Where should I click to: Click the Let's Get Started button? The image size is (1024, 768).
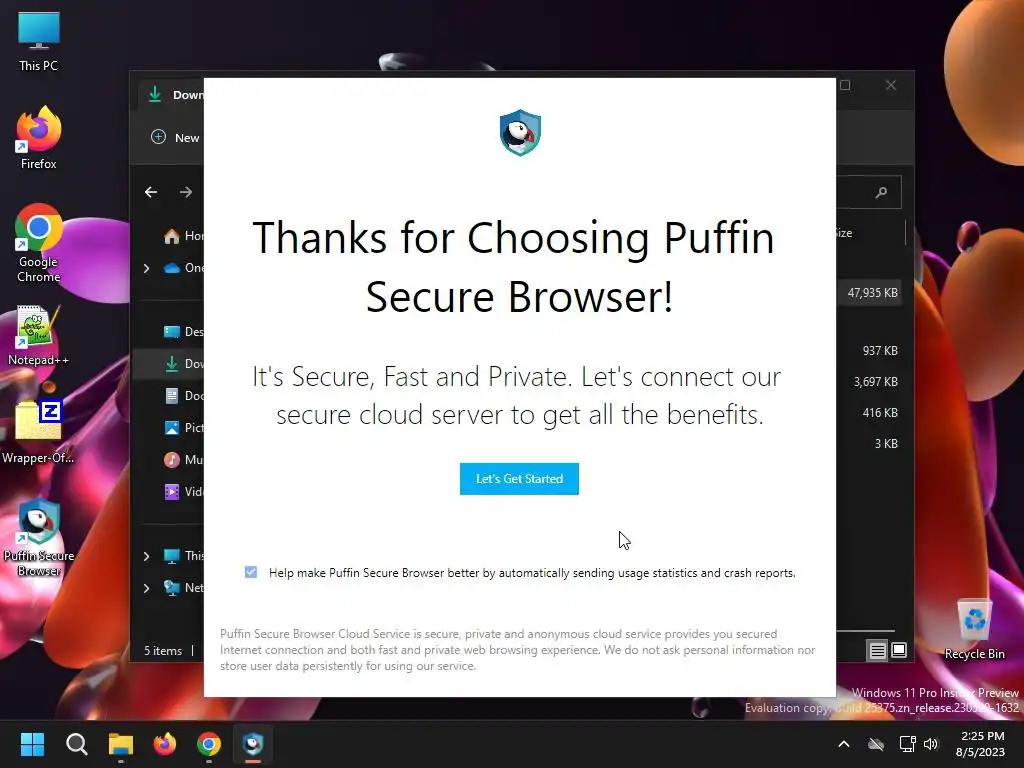tap(519, 479)
